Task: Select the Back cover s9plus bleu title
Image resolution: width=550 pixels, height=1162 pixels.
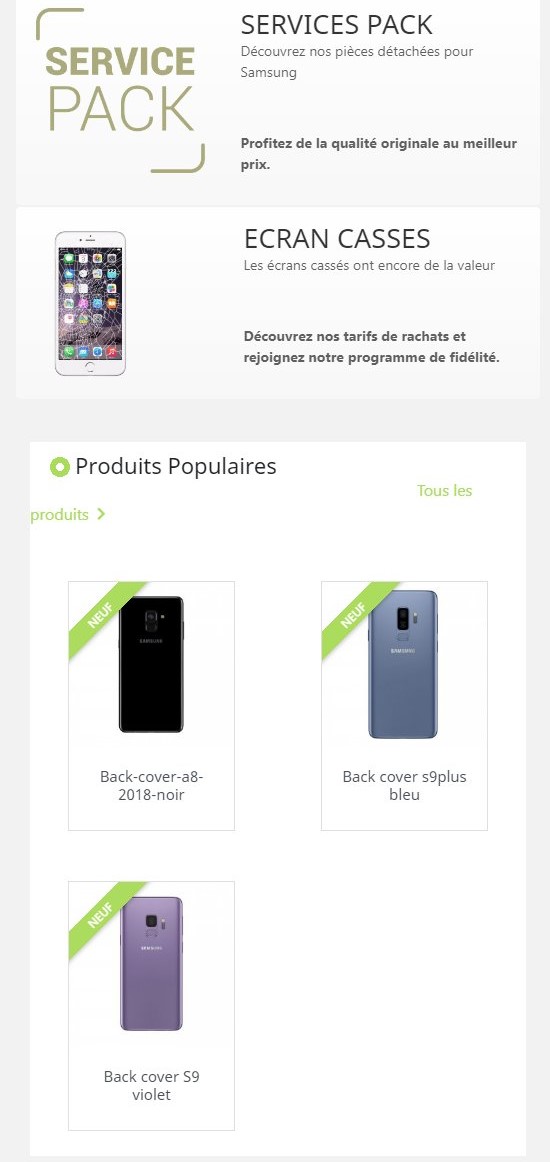Action: [x=404, y=786]
